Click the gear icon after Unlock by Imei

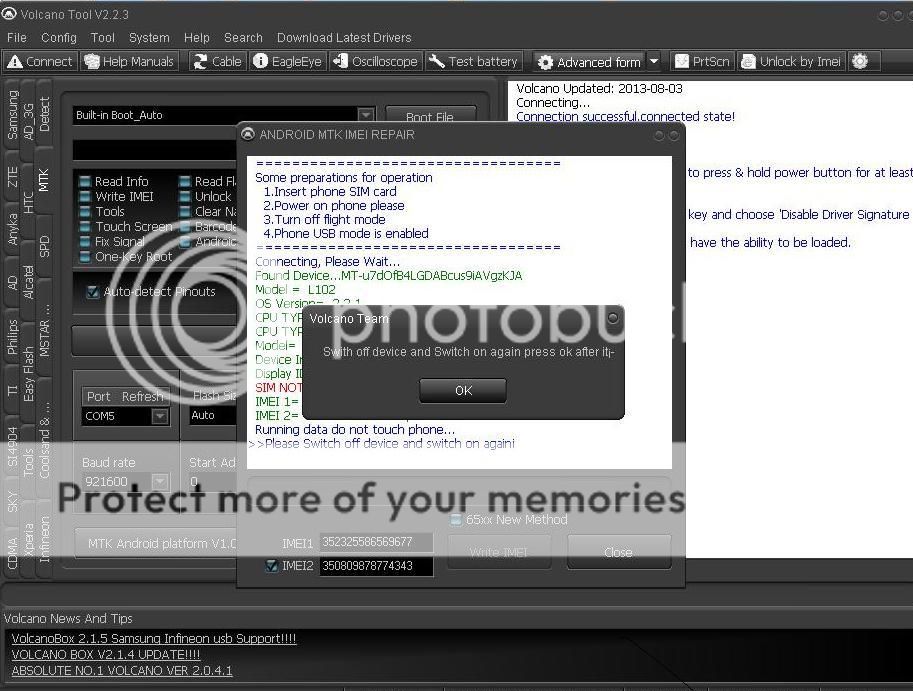tap(860, 61)
